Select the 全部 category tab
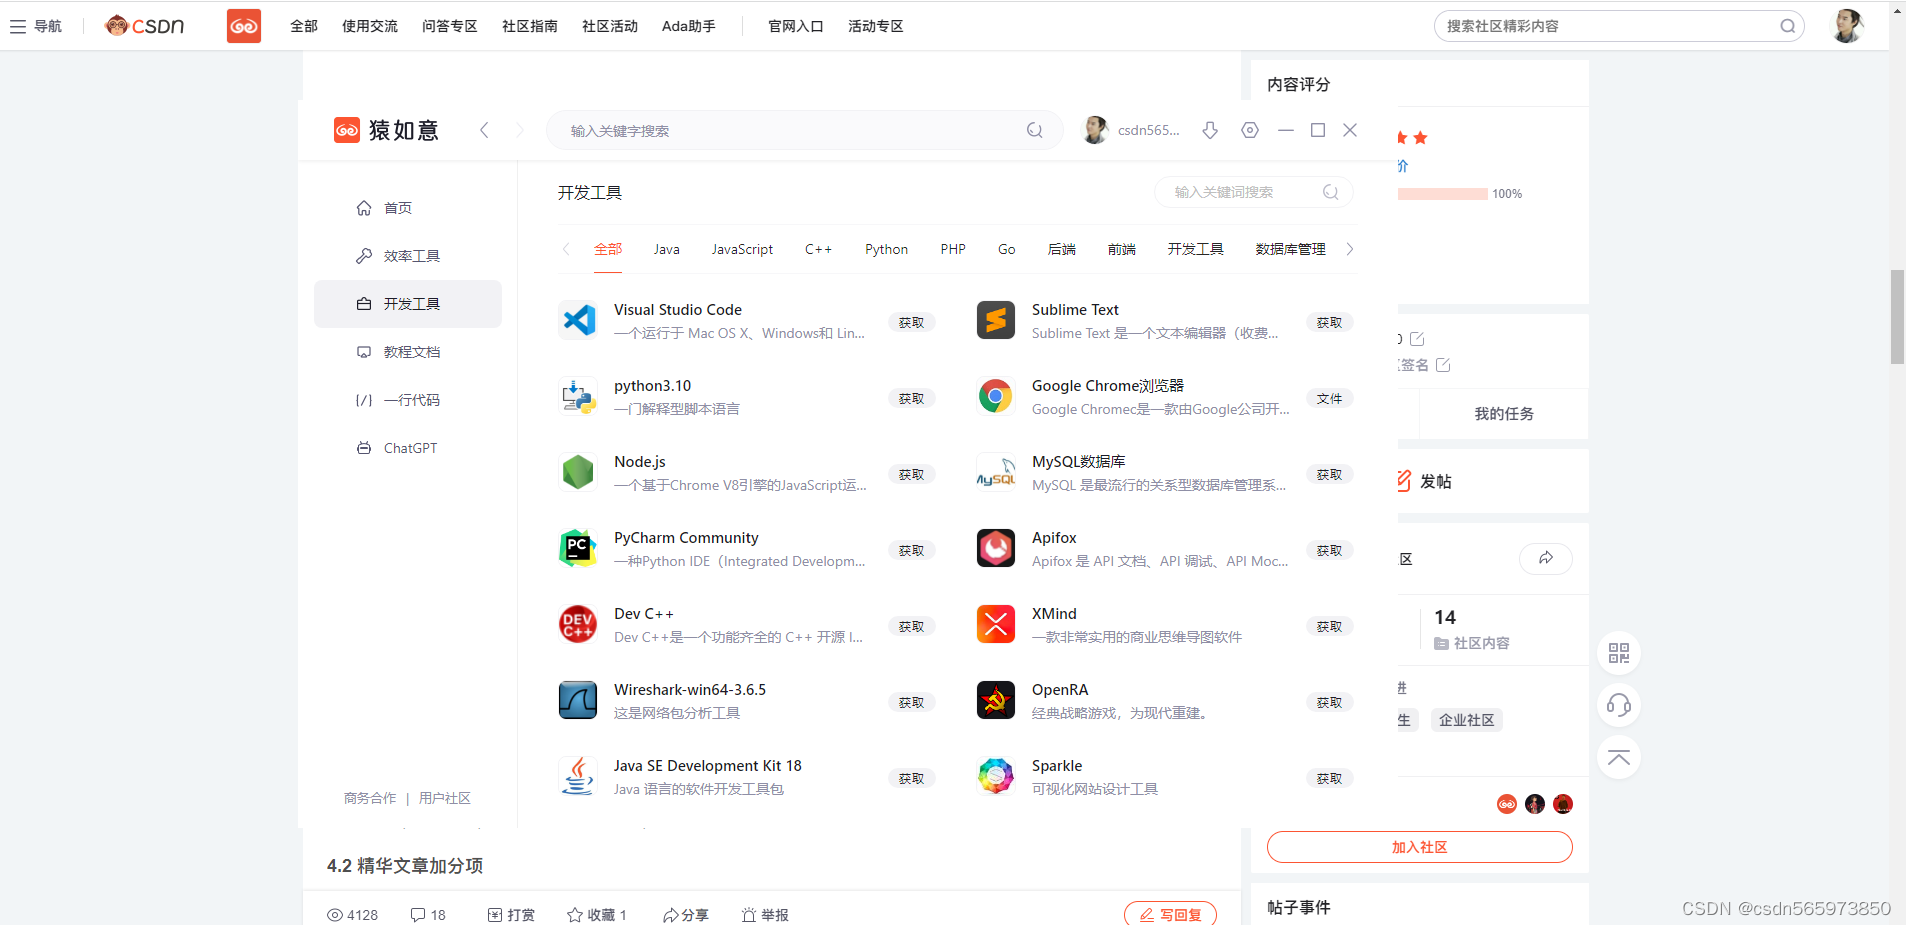The width and height of the screenshot is (1906, 925). coord(608,249)
